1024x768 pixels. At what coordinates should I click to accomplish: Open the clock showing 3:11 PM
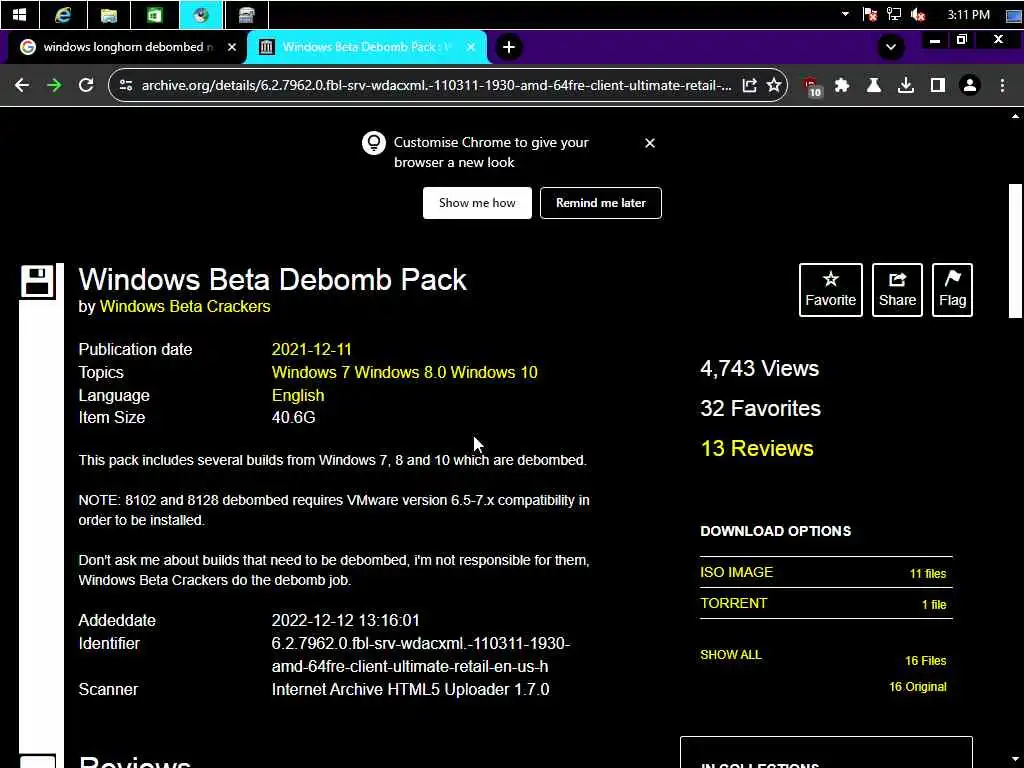pos(968,14)
